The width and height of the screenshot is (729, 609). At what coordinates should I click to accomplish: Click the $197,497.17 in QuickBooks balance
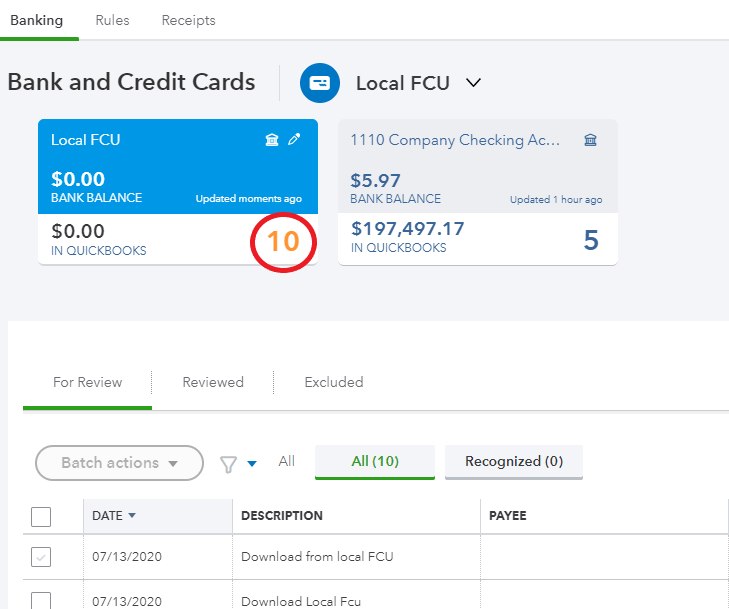tap(407, 228)
